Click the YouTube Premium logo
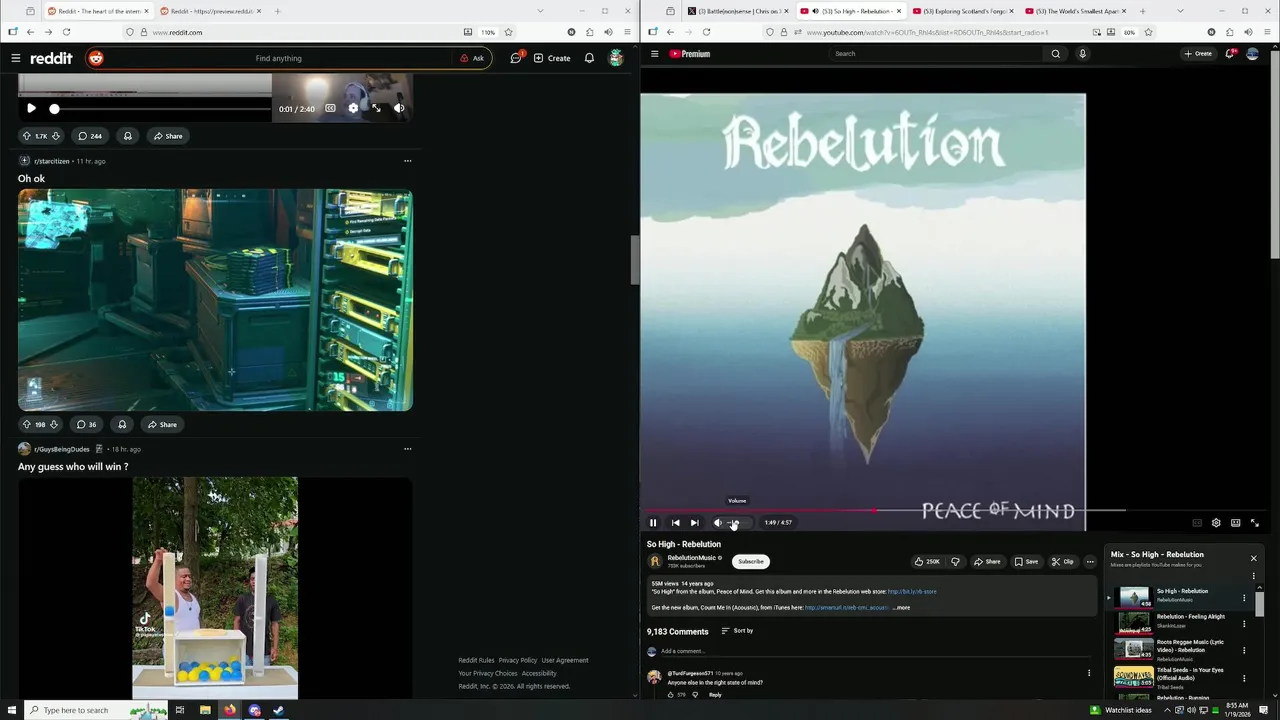The width and height of the screenshot is (1280, 720). pyautogui.click(x=690, y=54)
